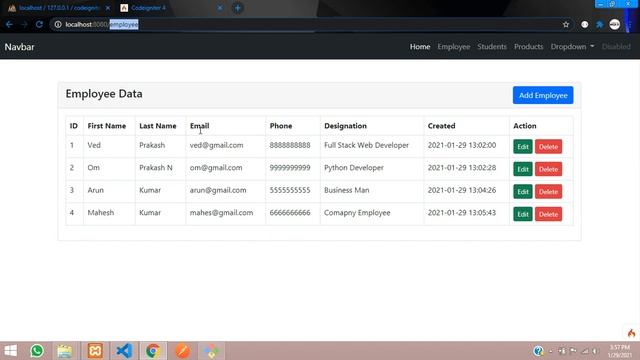Open the browser profile avatar
Image resolution: width=640 pixels, height=360 pixels.
(615, 24)
